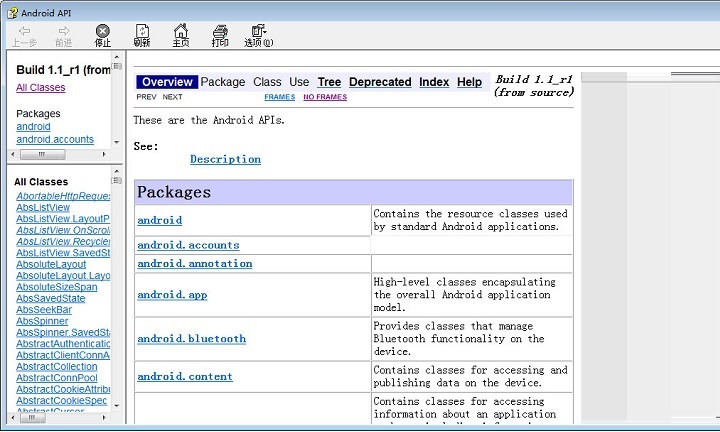
Task: Click the Stop (停止) toolbar icon
Action: [102, 35]
